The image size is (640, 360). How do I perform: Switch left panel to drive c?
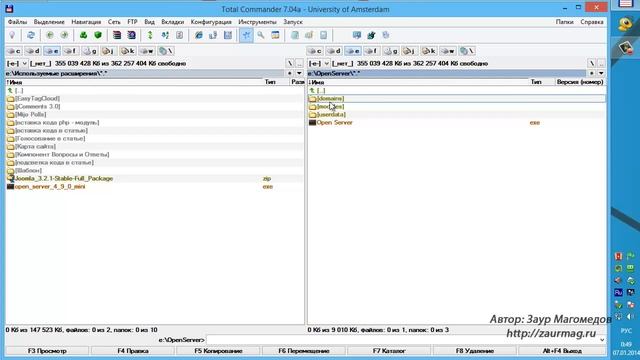[x=14, y=51]
